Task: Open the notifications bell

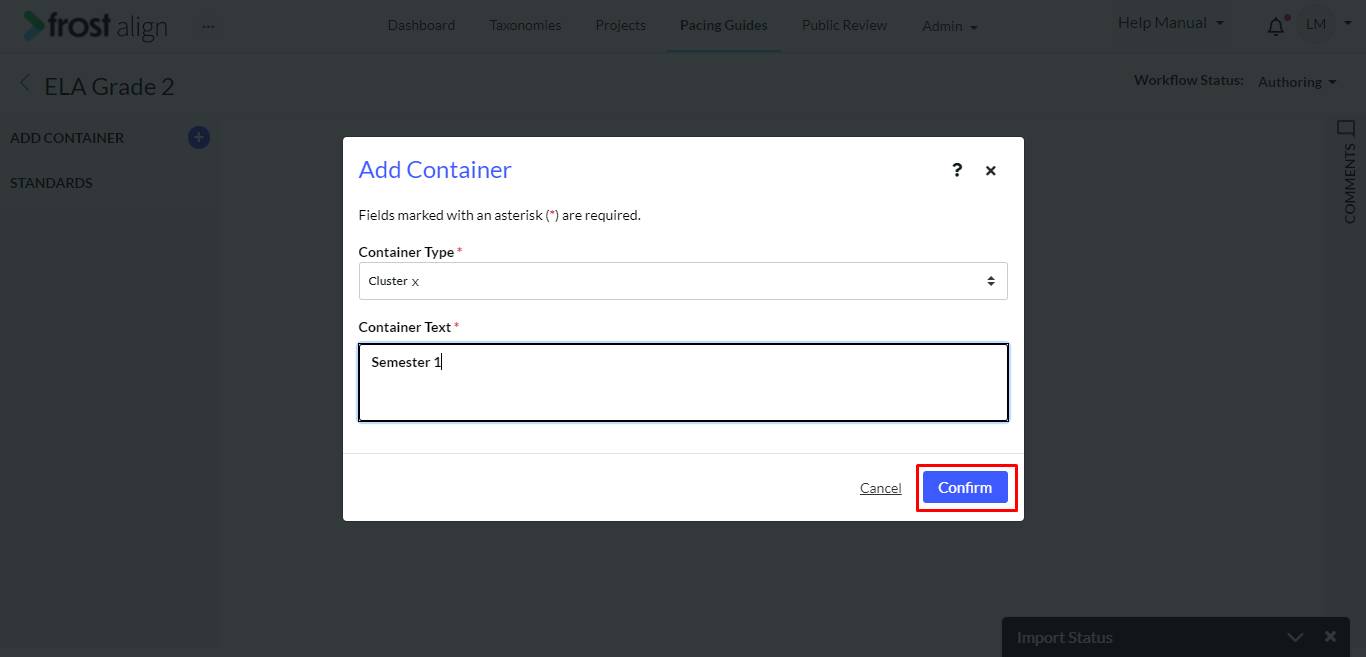Action: (1276, 26)
